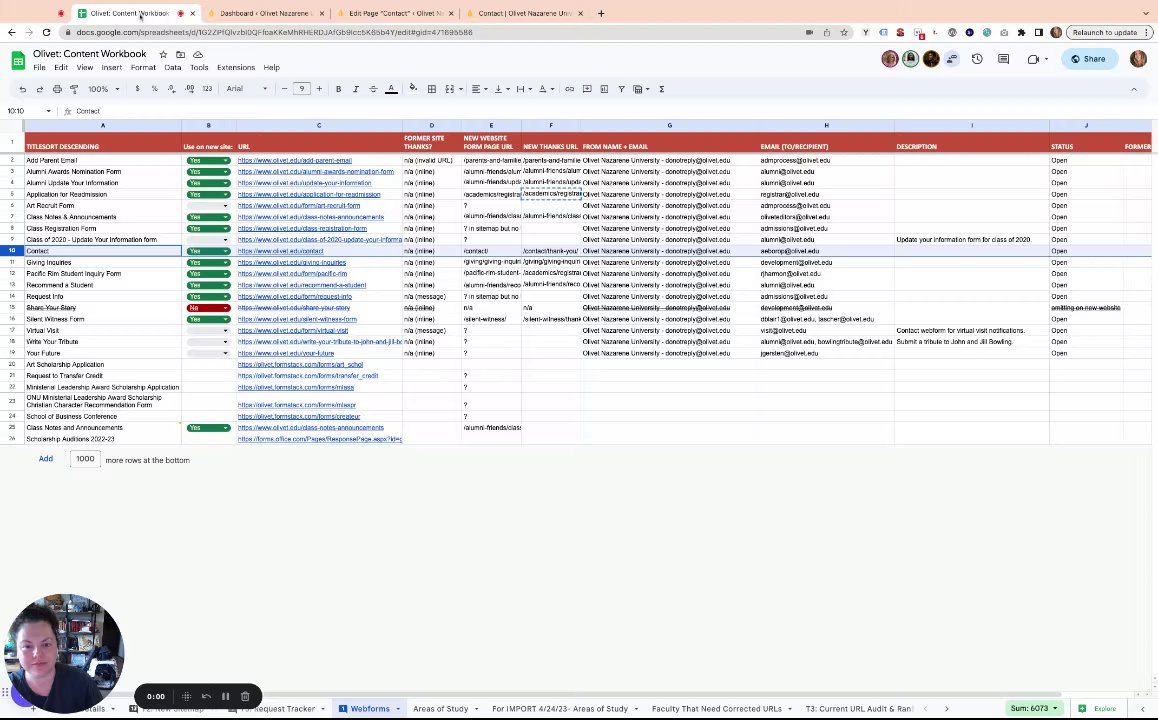Image resolution: width=1158 pixels, height=720 pixels.
Task: Click the font size field showing 9
Action: point(301,89)
